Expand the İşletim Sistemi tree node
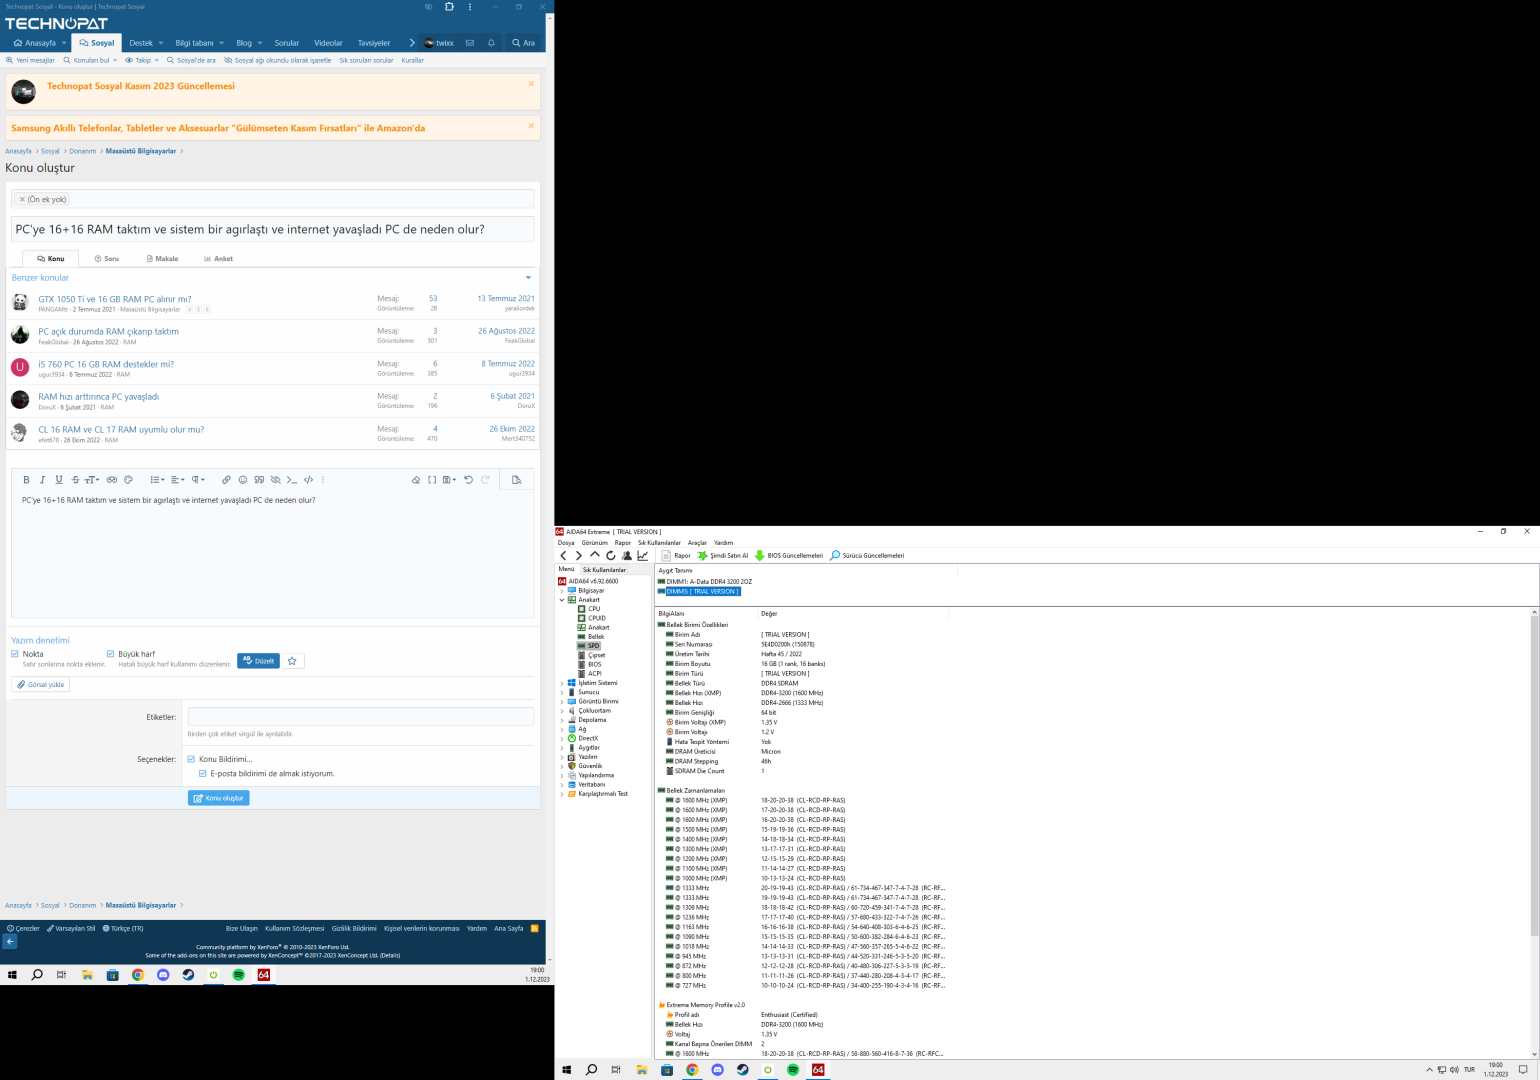This screenshot has width=1540, height=1080. point(562,683)
